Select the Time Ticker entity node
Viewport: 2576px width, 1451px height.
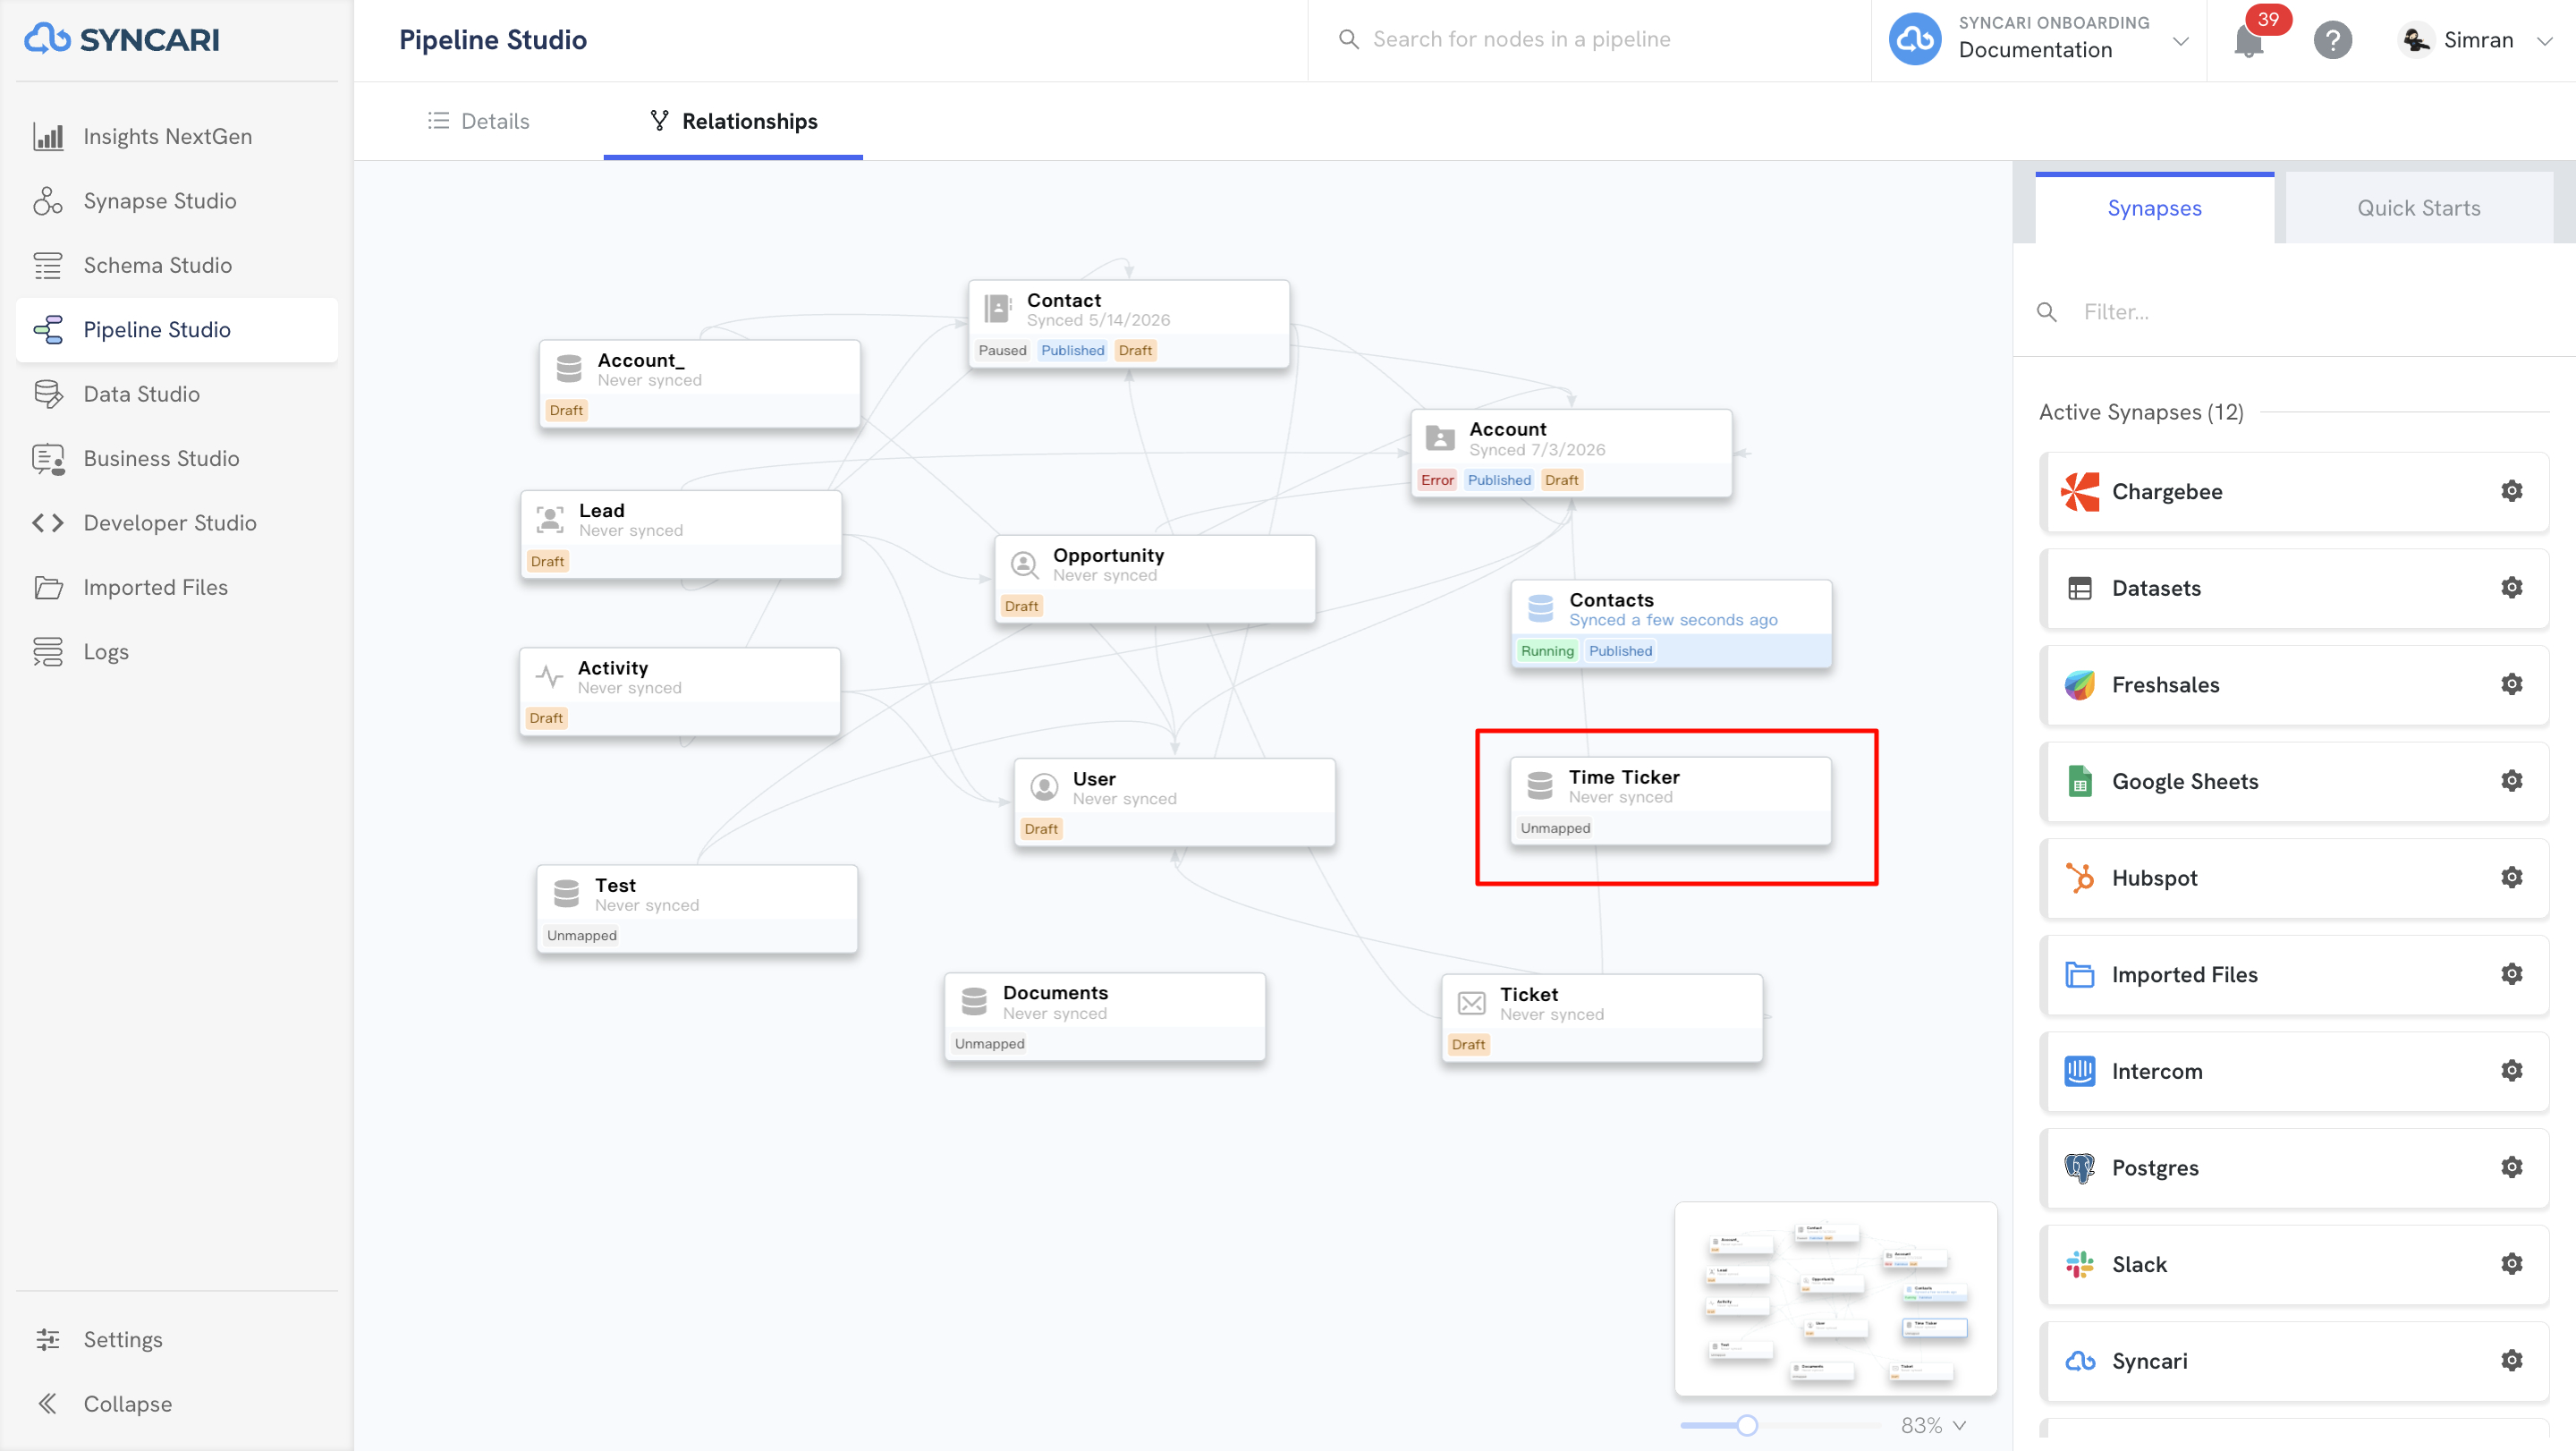(x=1670, y=800)
